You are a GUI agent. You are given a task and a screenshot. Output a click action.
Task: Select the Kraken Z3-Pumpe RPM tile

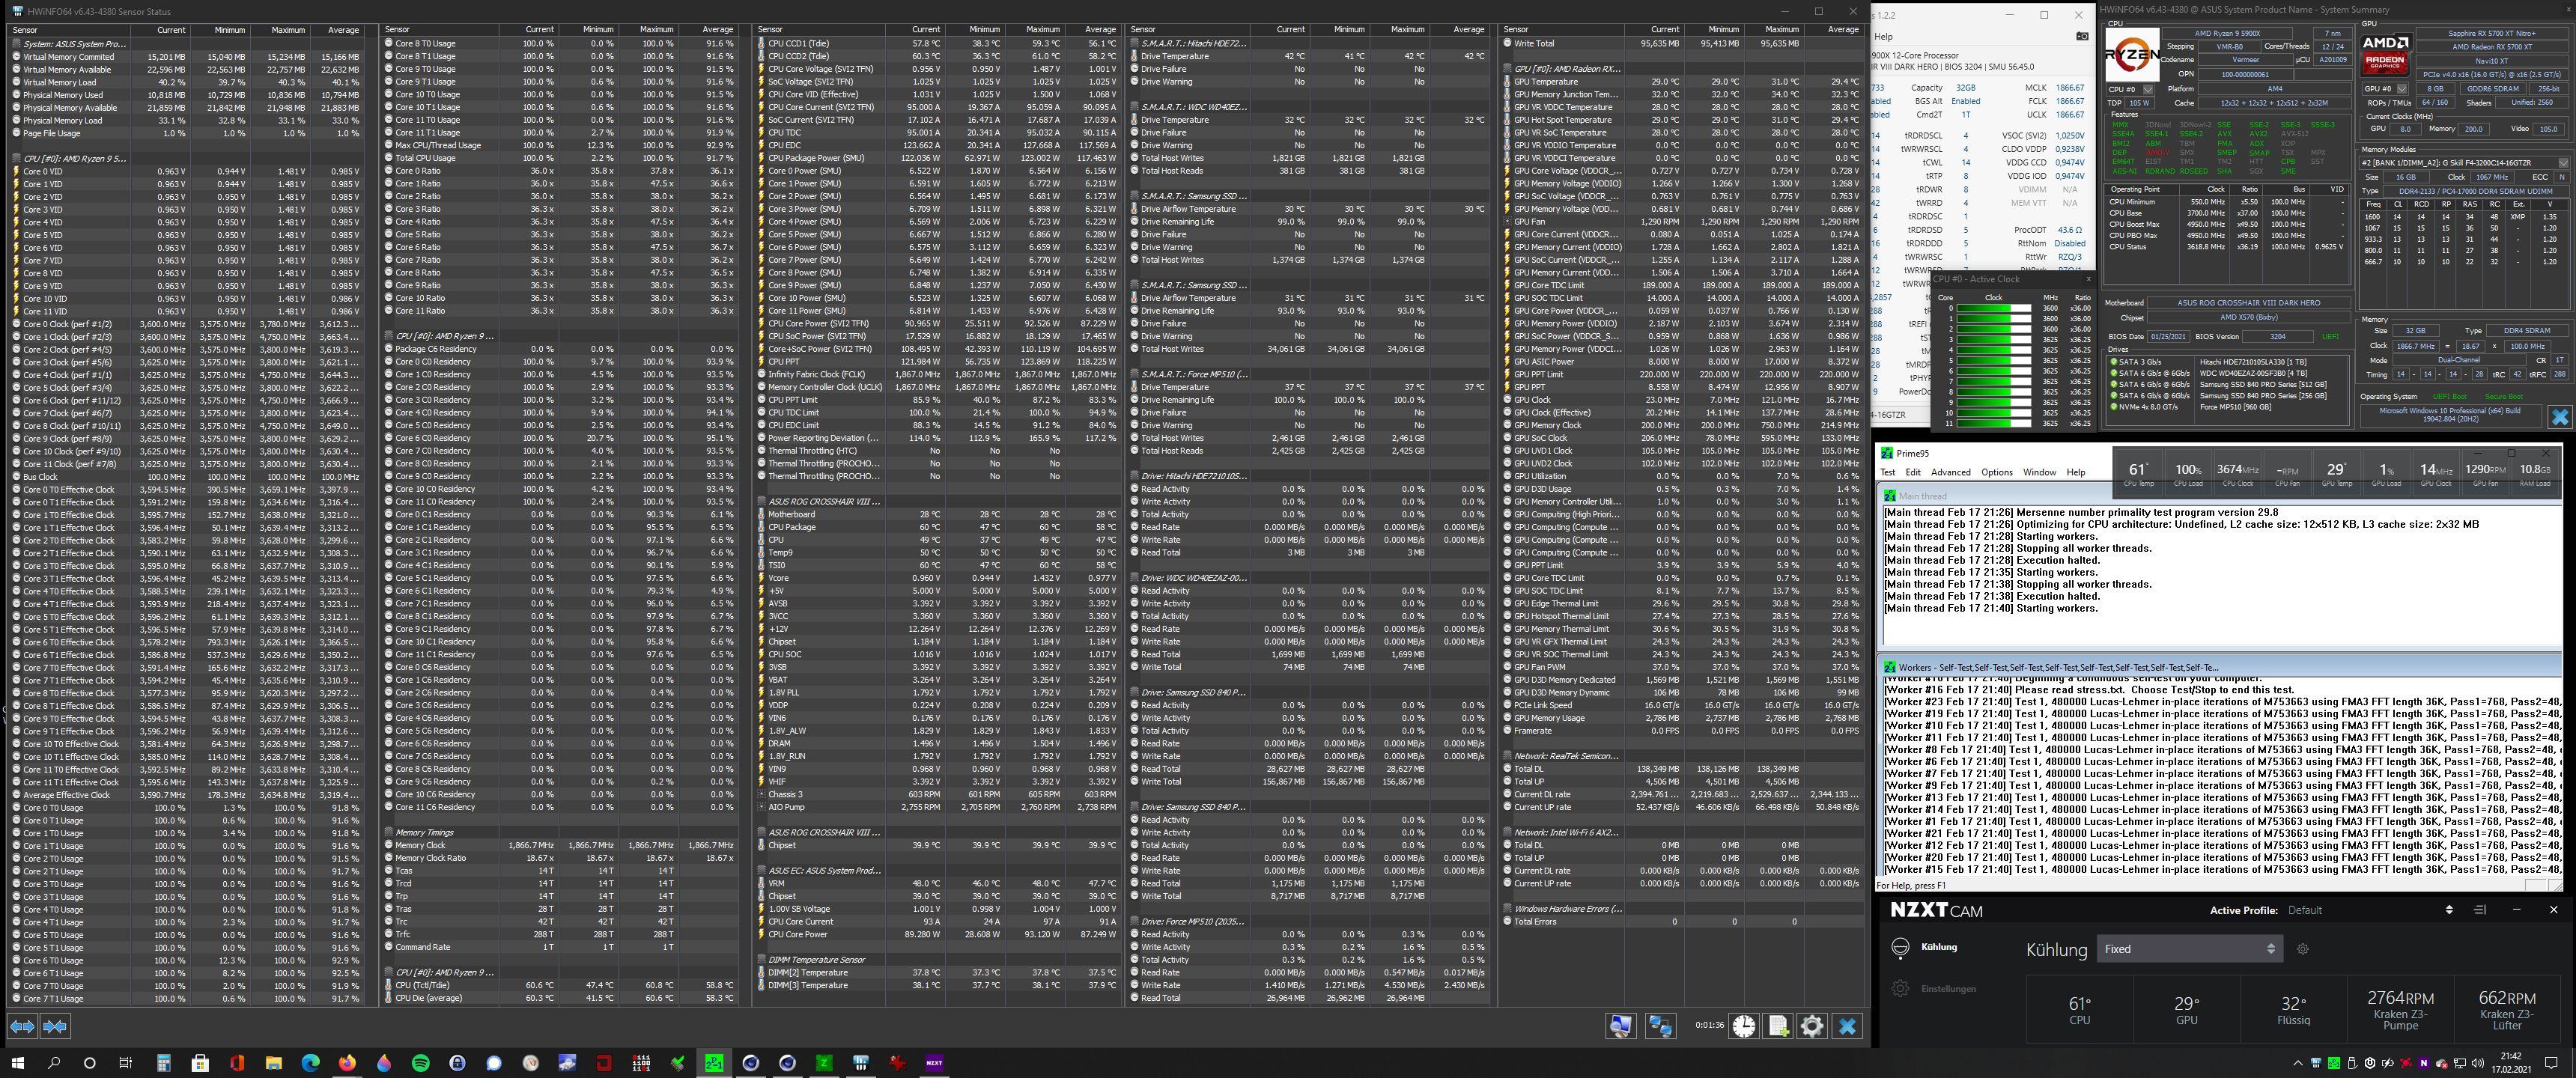2400,1010
